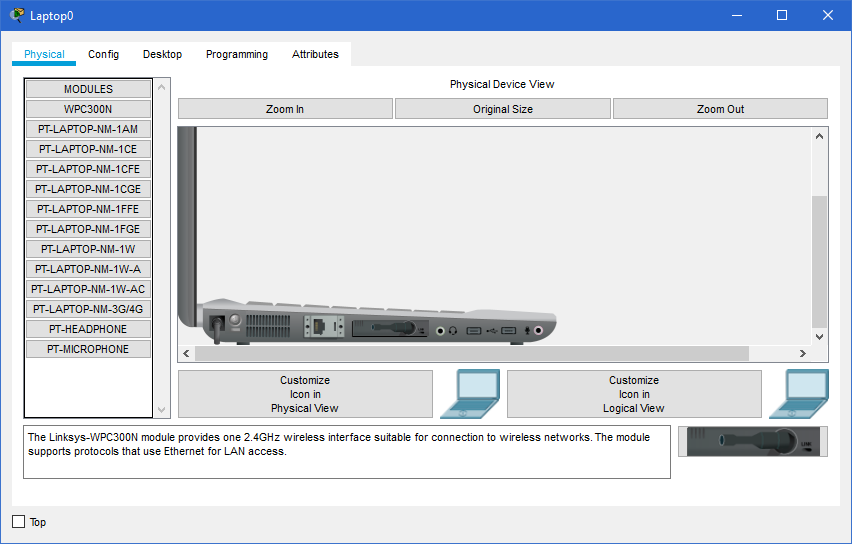Viewport: 852px width, 544px height.
Task: Select PT-LAPTOP-NM-1AM module
Action: pyautogui.click(x=88, y=129)
